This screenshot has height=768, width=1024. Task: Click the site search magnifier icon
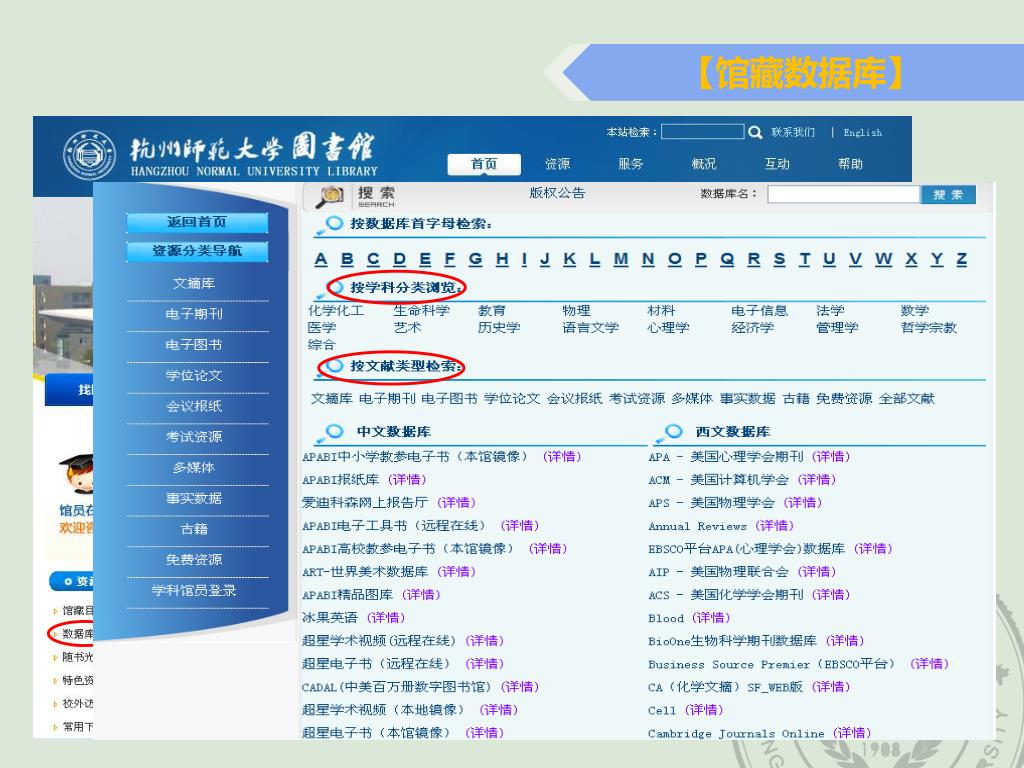755,133
